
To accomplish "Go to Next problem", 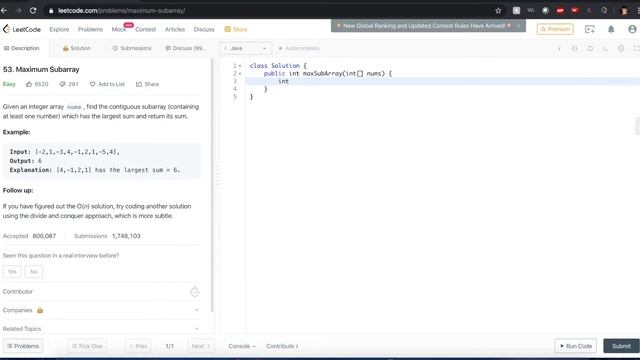I will click(x=201, y=346).
